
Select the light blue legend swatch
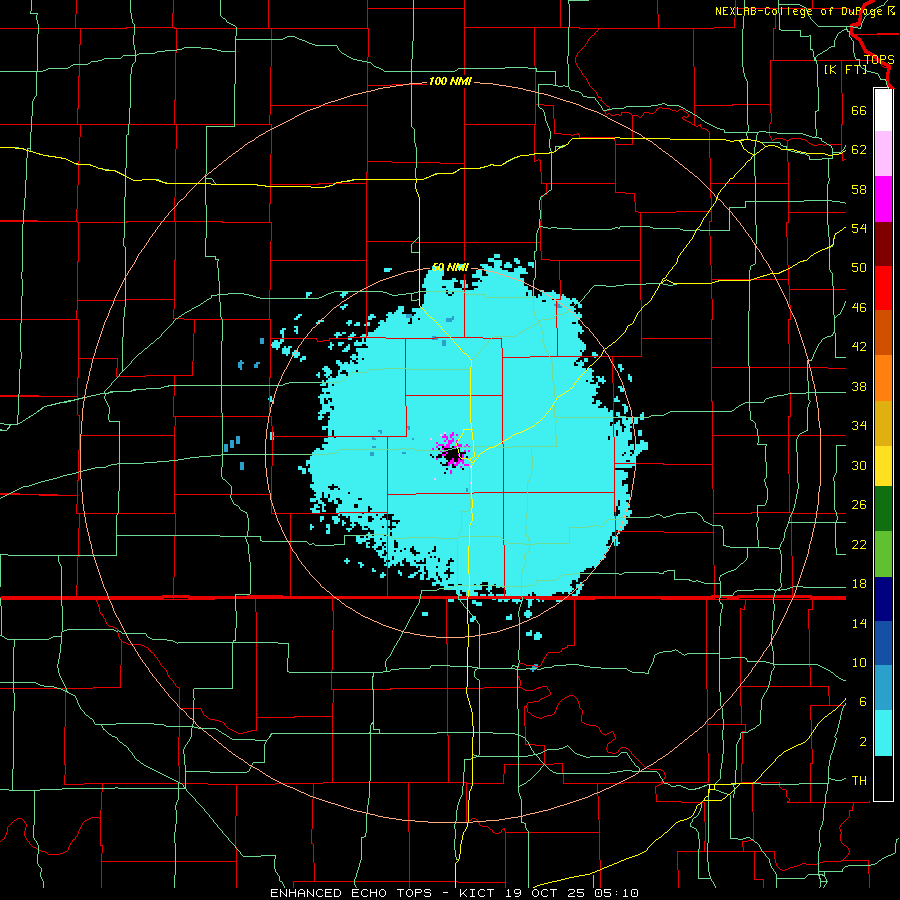883,688
